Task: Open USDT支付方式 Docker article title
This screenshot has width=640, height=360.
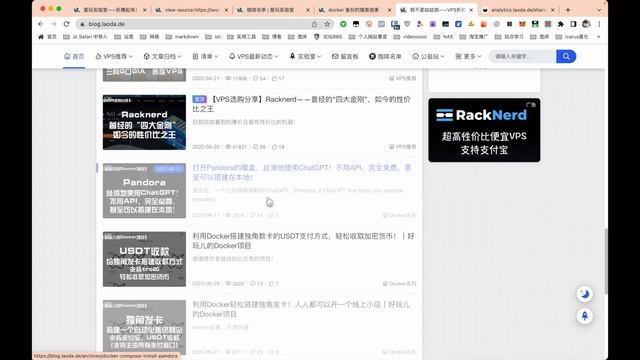Action: 303,241
